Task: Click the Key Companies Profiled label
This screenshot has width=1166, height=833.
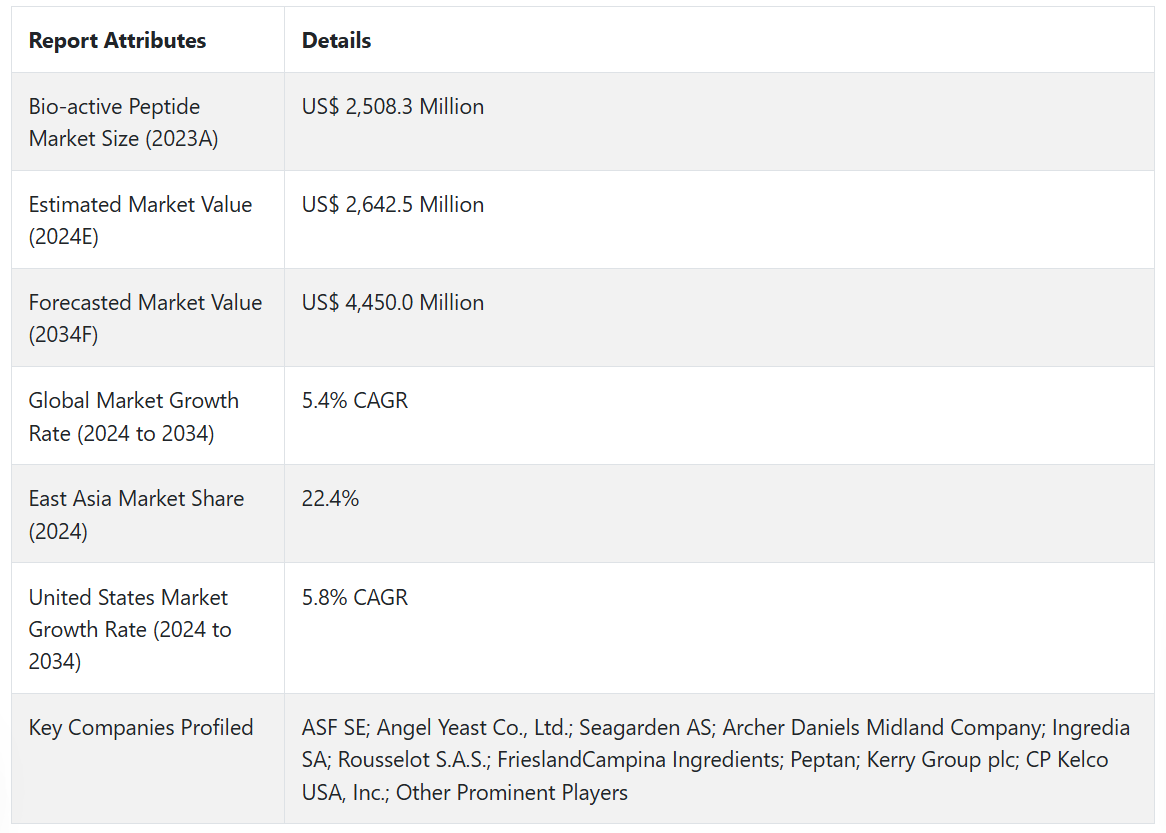Action: click(x=141, y=727)
